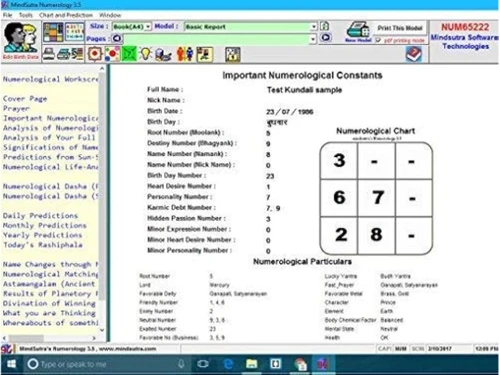Screen dimensions: 500x375
Task: Open the two people matching icon
Action: [185, 54]
